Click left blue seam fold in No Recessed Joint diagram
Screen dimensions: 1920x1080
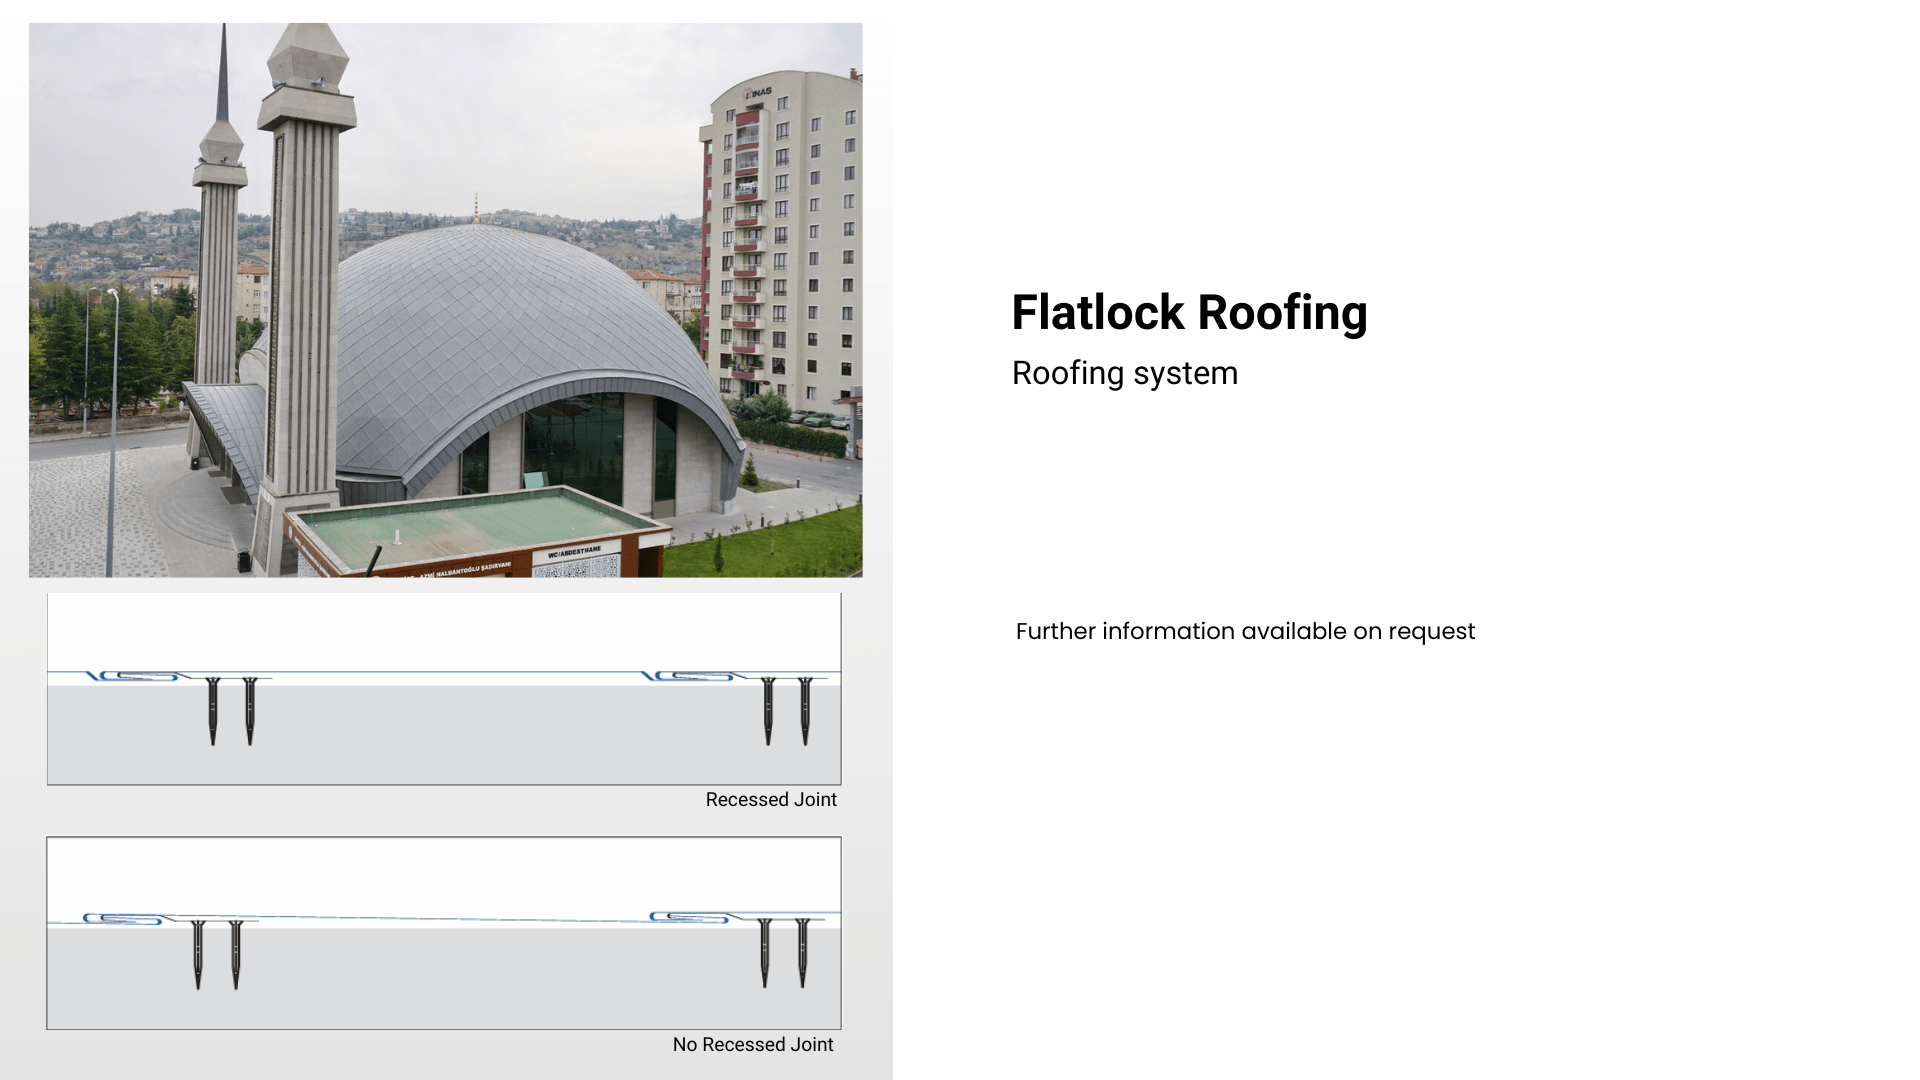tap(124, 918)
